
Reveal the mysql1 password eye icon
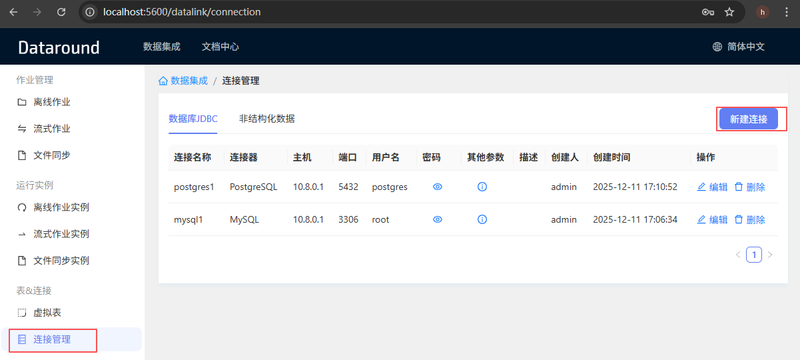pyautogui.click(x=437, y=219)
